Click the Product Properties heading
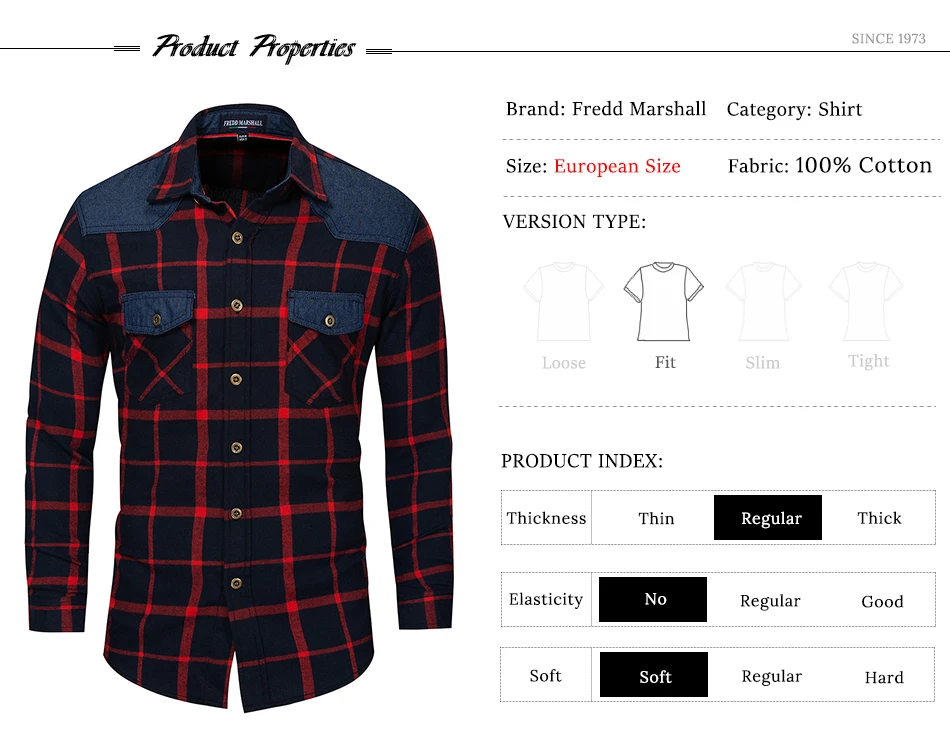 click(253, 47)
